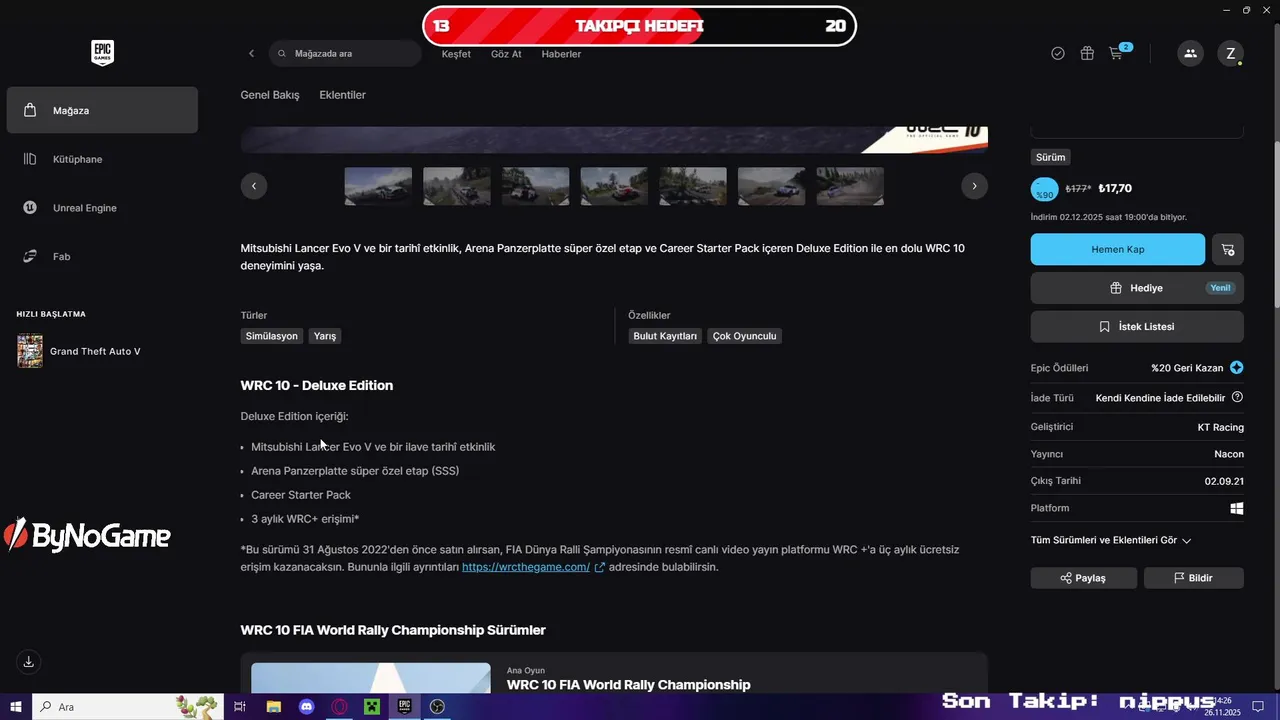
Task: Open the Windows notification center icon
Action: (1258, 707)
